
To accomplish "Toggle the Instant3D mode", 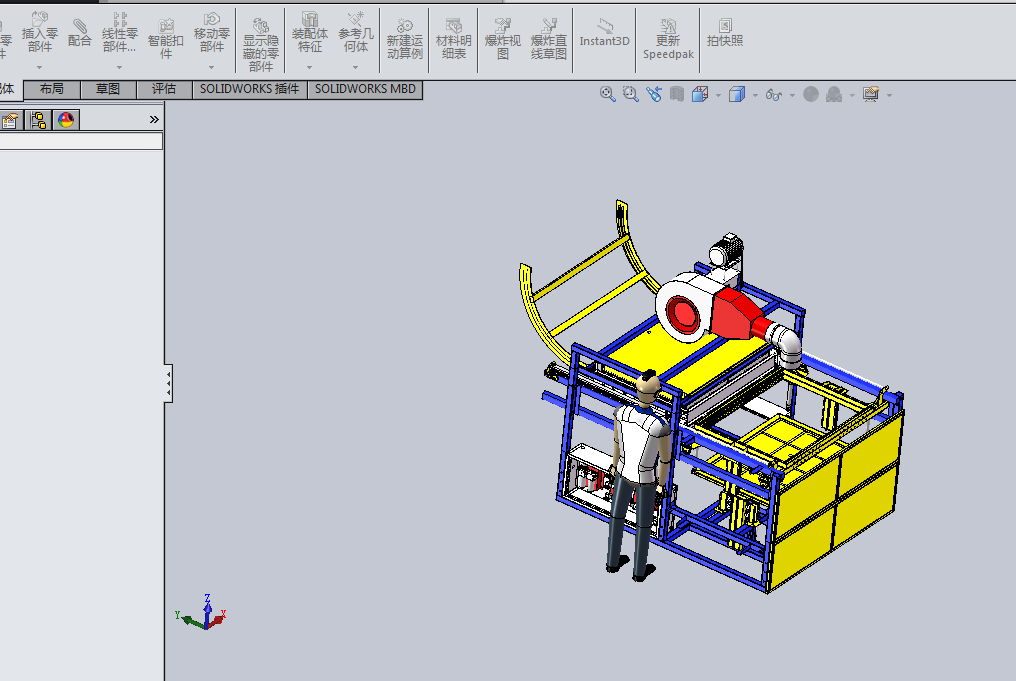I will pos(604,34).
